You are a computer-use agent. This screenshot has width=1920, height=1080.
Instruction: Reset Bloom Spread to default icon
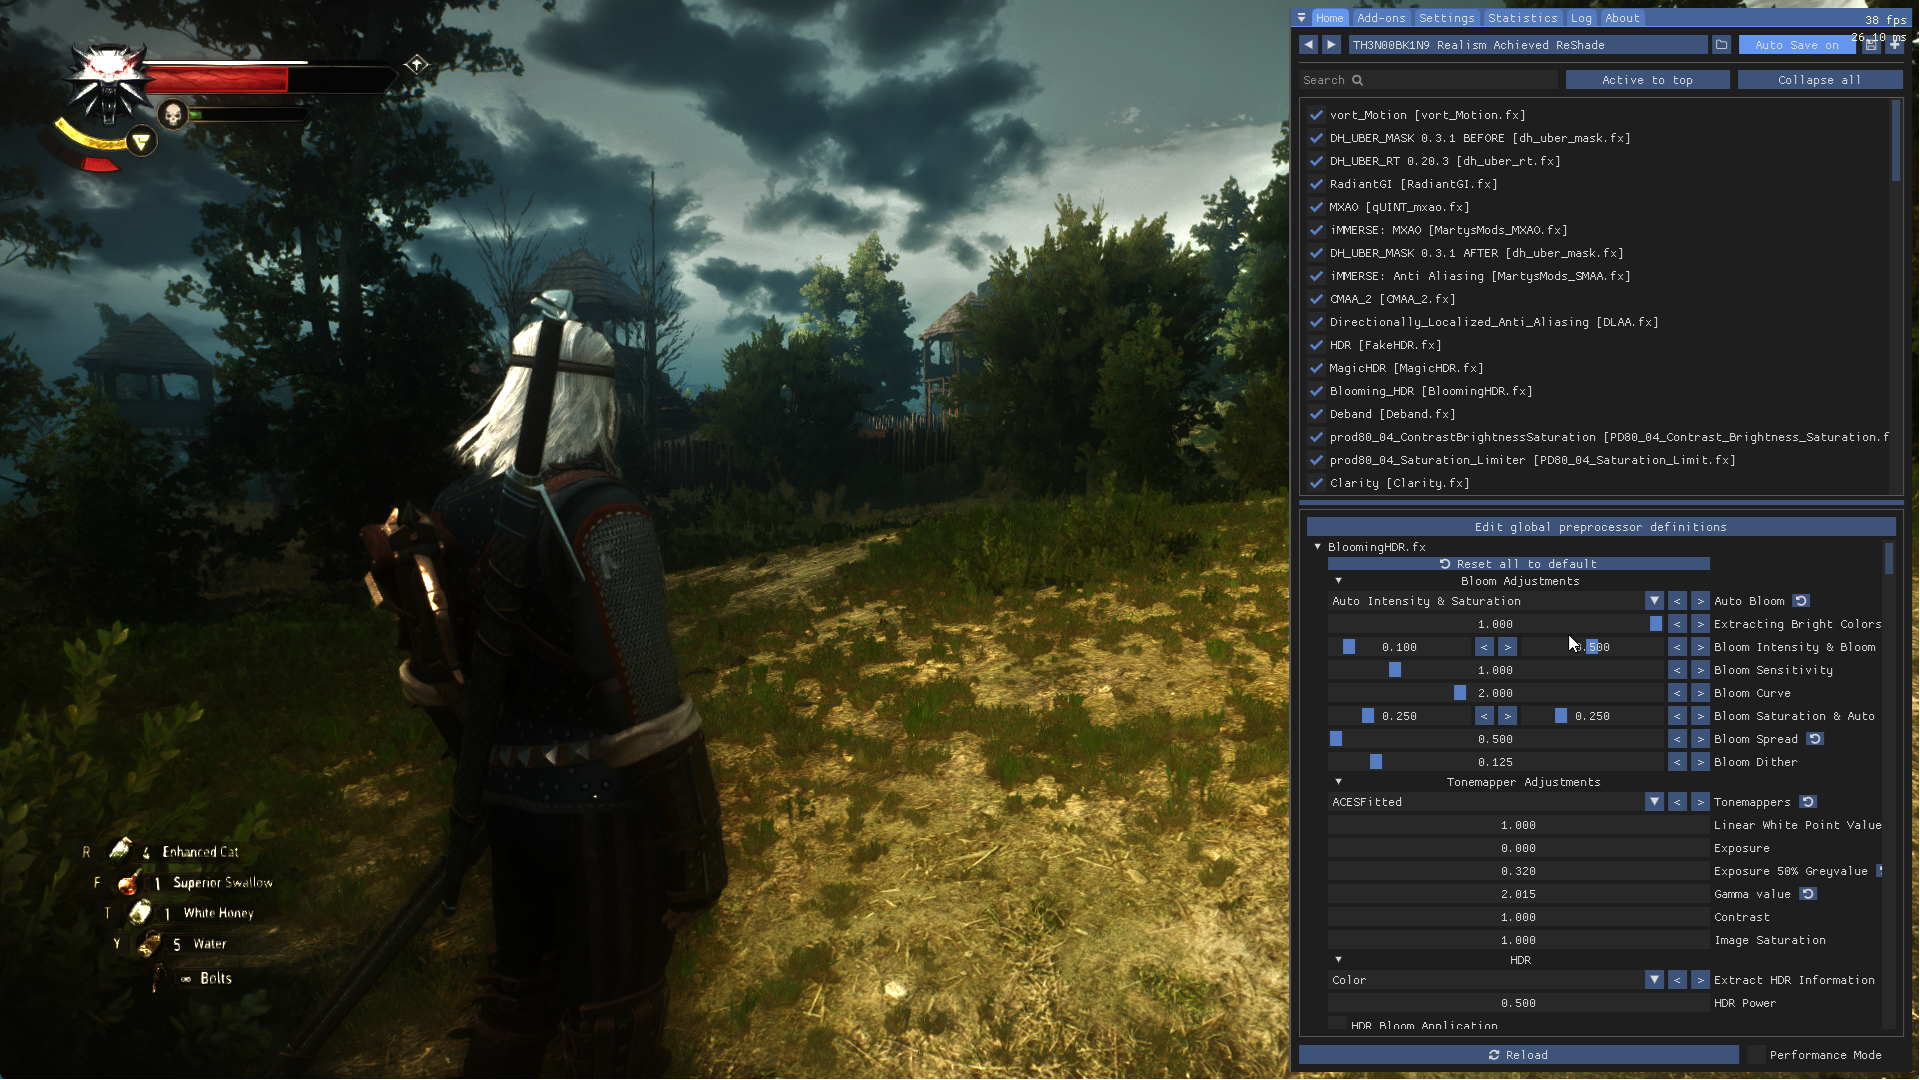tap(1815, 739)
